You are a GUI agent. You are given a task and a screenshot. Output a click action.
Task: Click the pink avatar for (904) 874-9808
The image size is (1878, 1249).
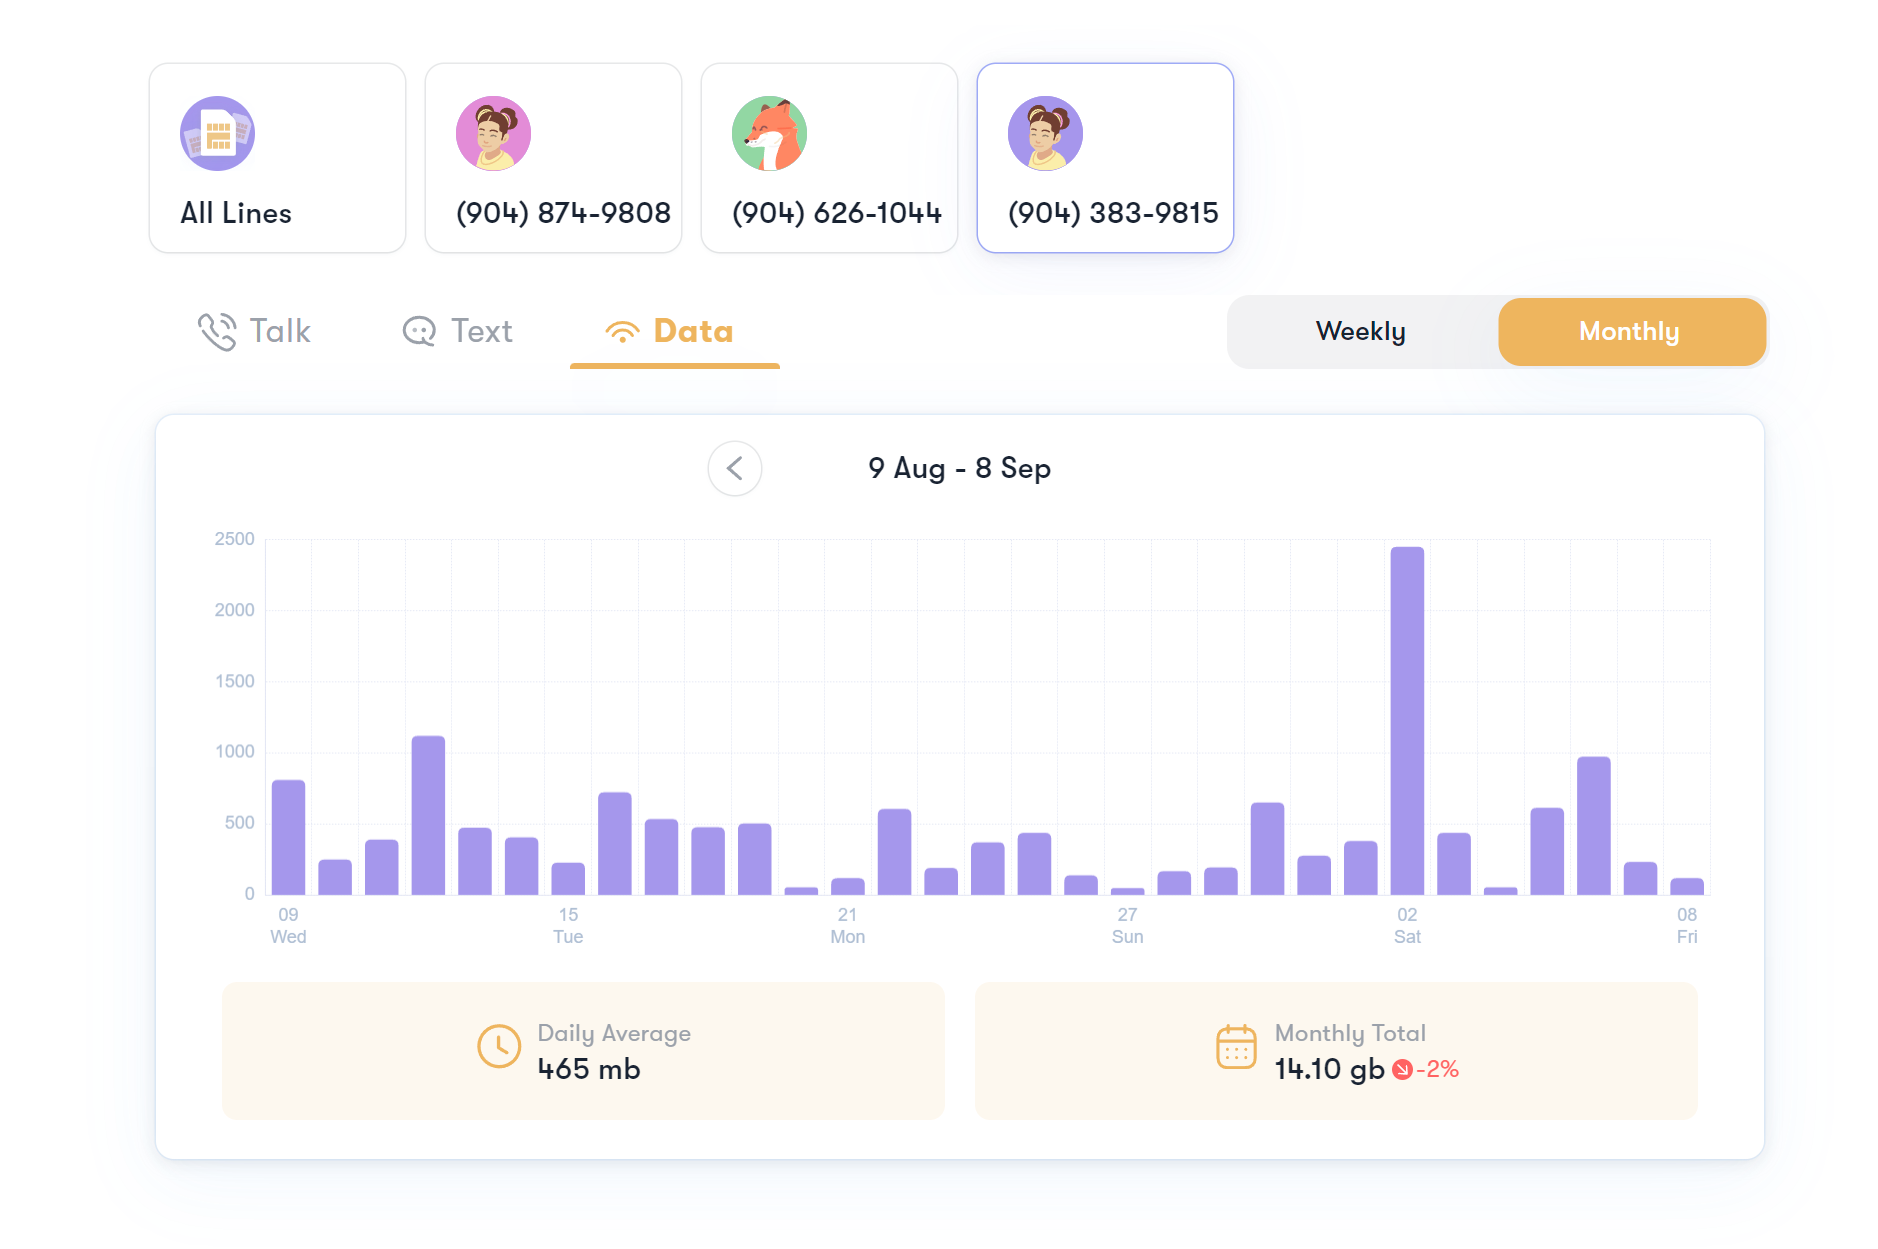point(493,134)
